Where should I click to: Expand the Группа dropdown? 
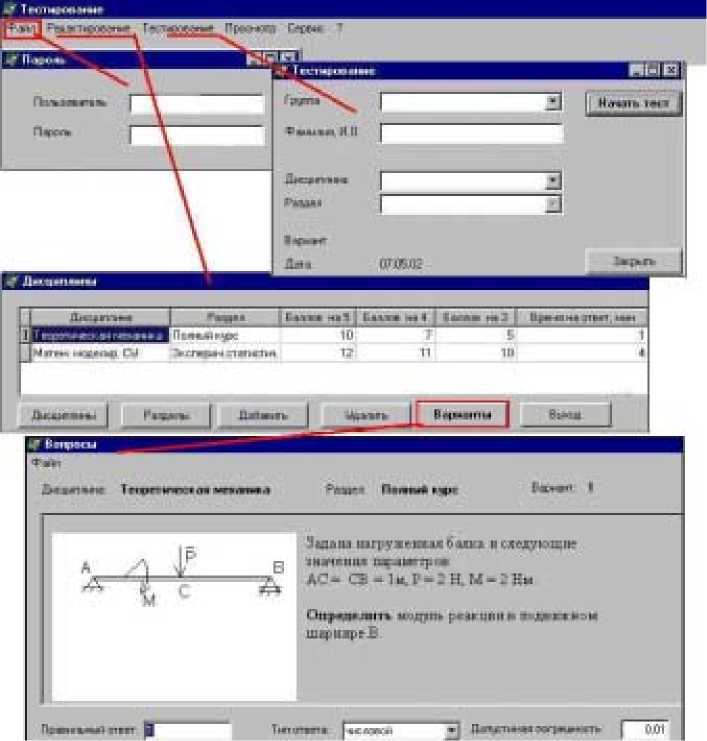tap(552, 102)
